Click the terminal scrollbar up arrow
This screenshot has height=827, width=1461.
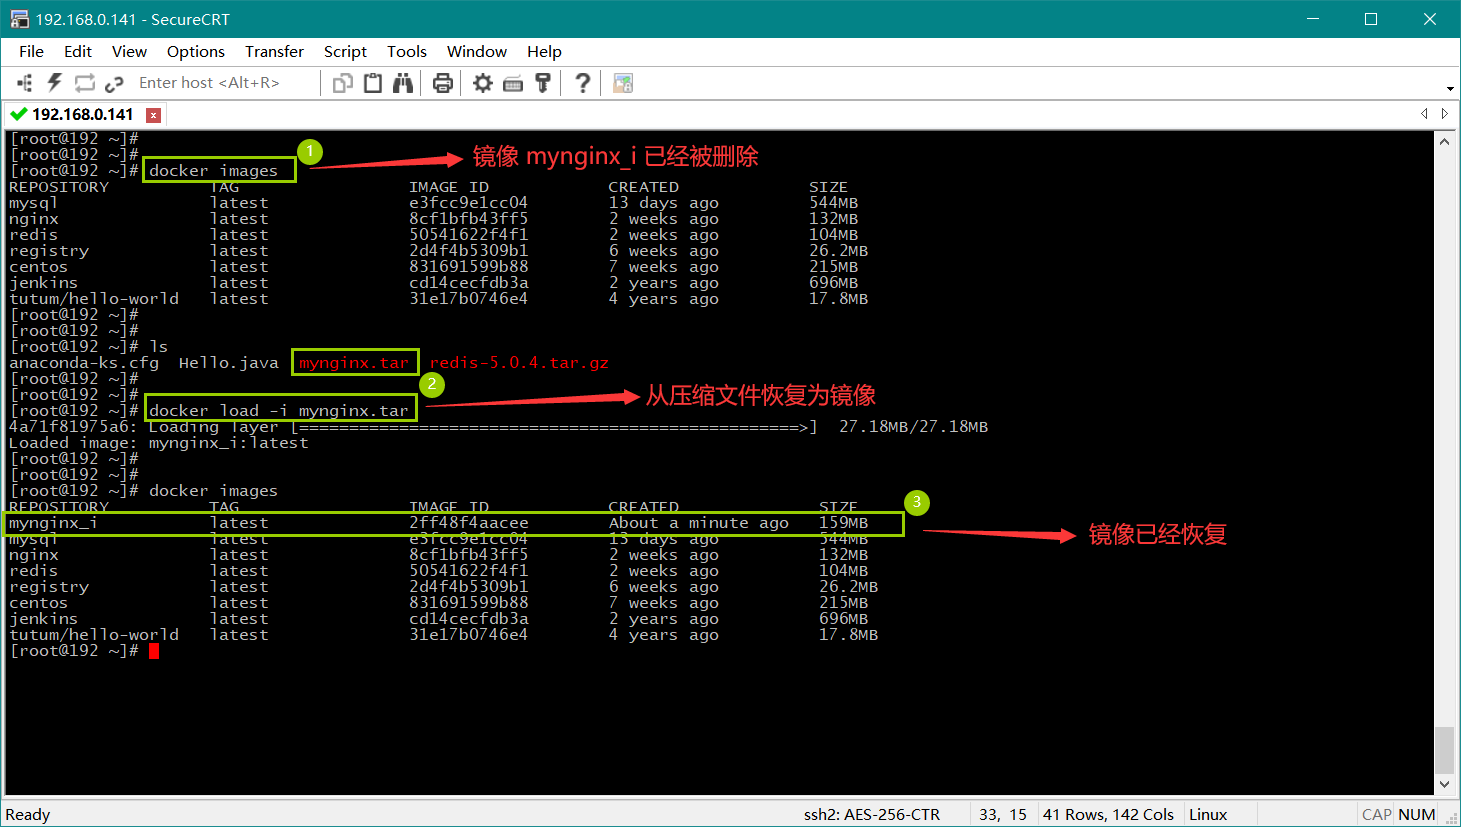pos(1444,142)
